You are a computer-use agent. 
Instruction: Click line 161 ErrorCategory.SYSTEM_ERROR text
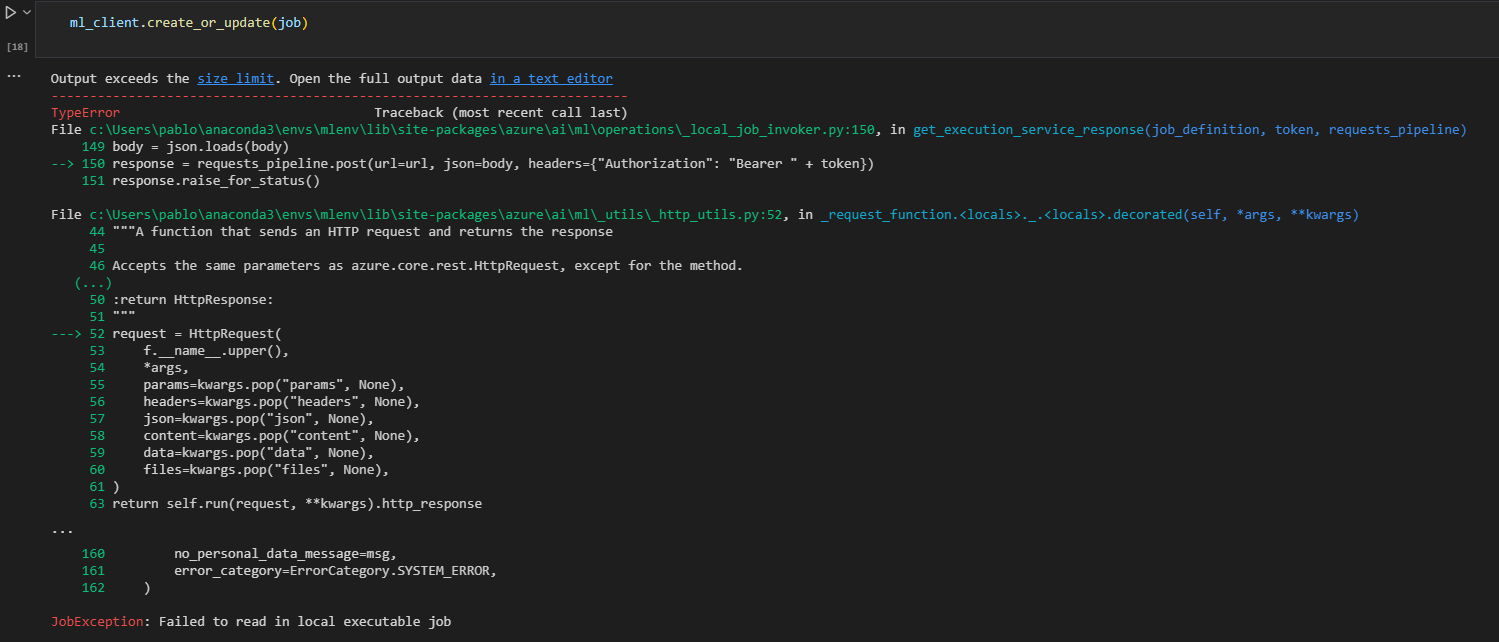coord(335,571)
